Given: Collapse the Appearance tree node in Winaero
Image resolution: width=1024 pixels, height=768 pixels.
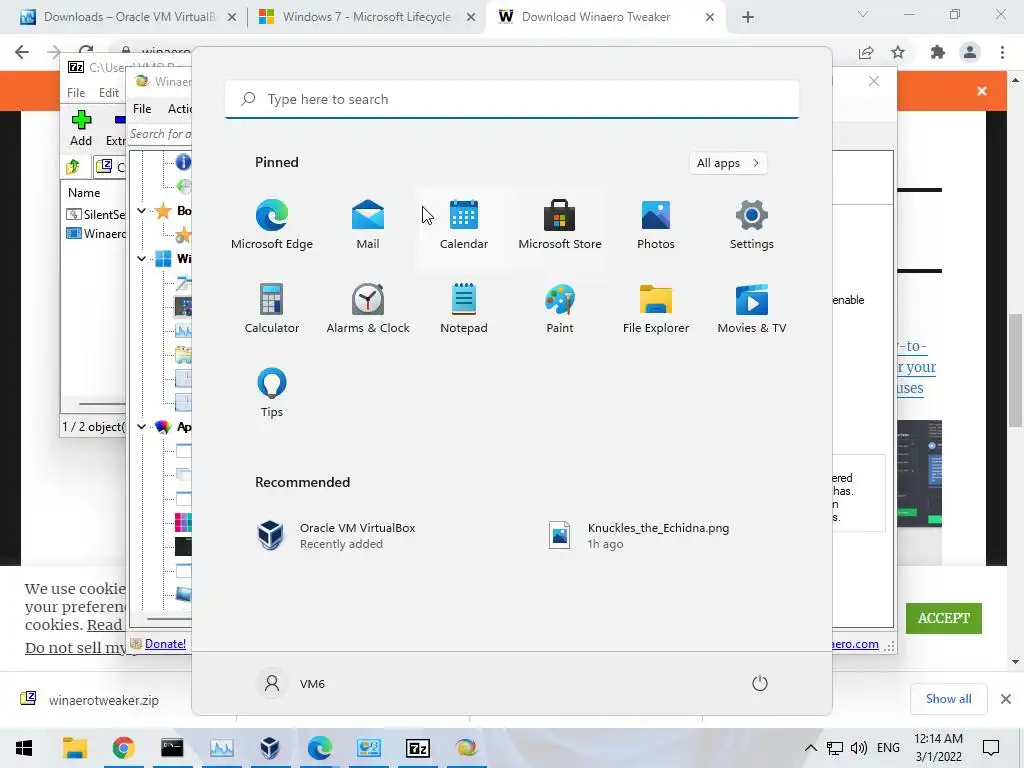Looking at the screenshot, I should coord(141,426).
